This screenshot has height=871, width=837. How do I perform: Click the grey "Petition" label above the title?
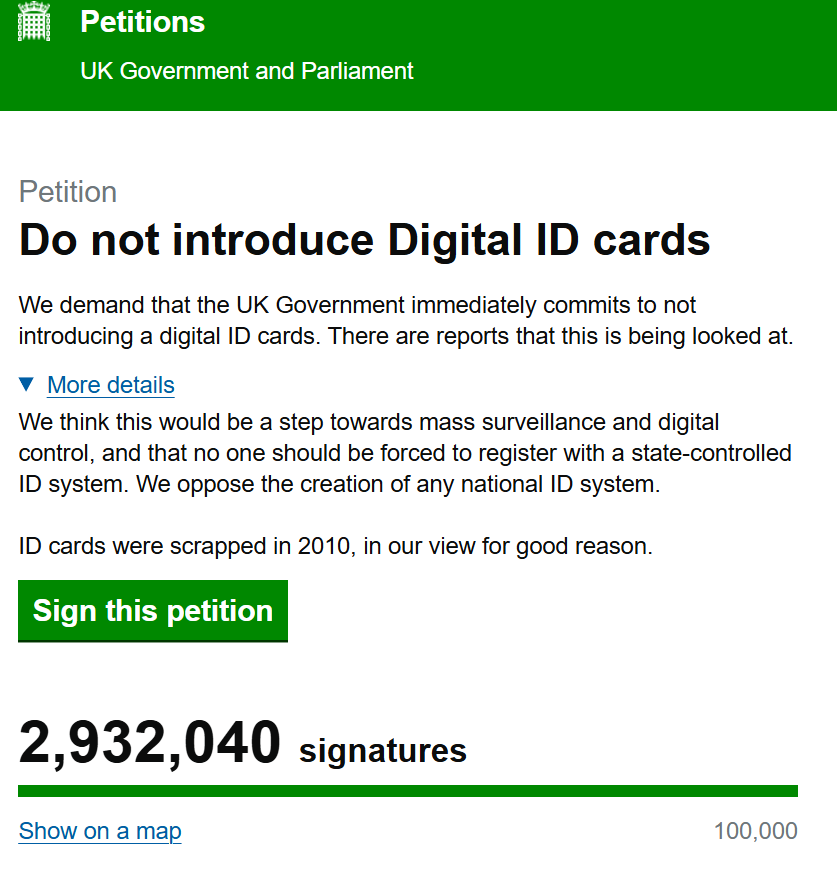pyautogui.click(x=68, y=192)
